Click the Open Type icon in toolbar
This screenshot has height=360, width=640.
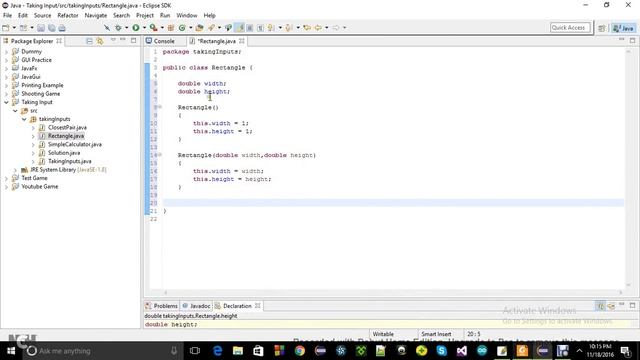point(200,28)
